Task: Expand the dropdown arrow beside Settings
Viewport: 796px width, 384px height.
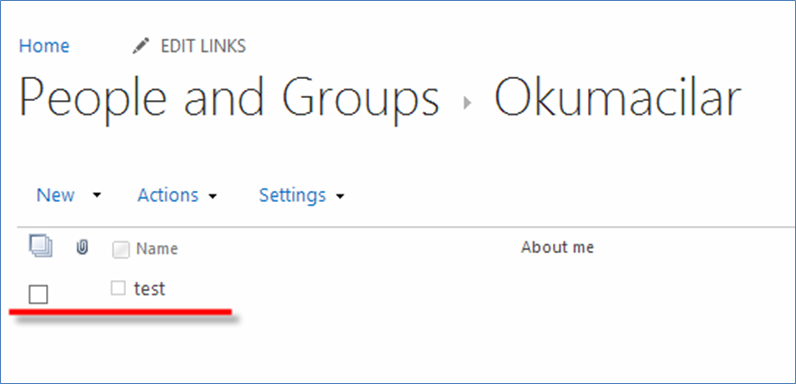Action: (340, 196)
